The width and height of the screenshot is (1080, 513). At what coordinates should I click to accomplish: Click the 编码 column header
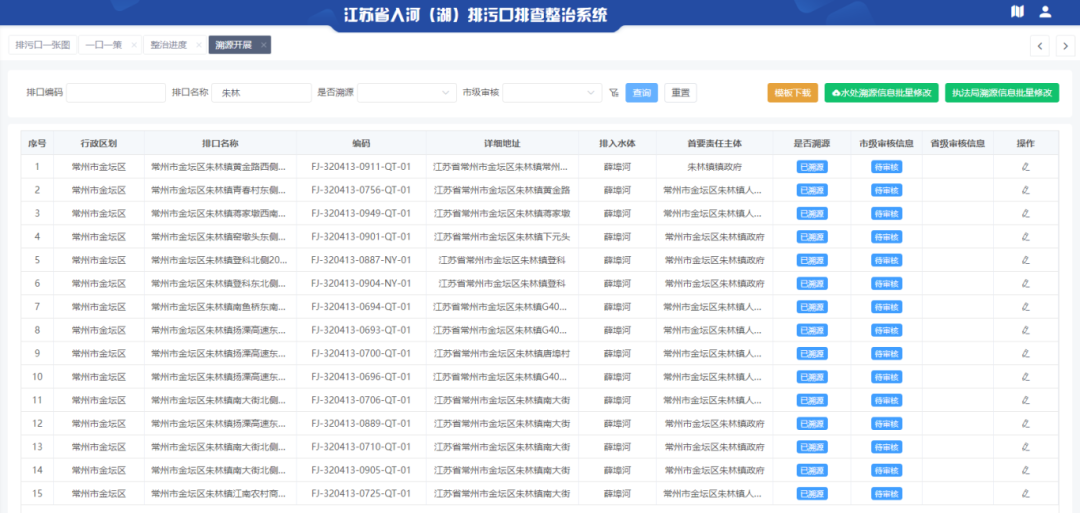[362, 143]
